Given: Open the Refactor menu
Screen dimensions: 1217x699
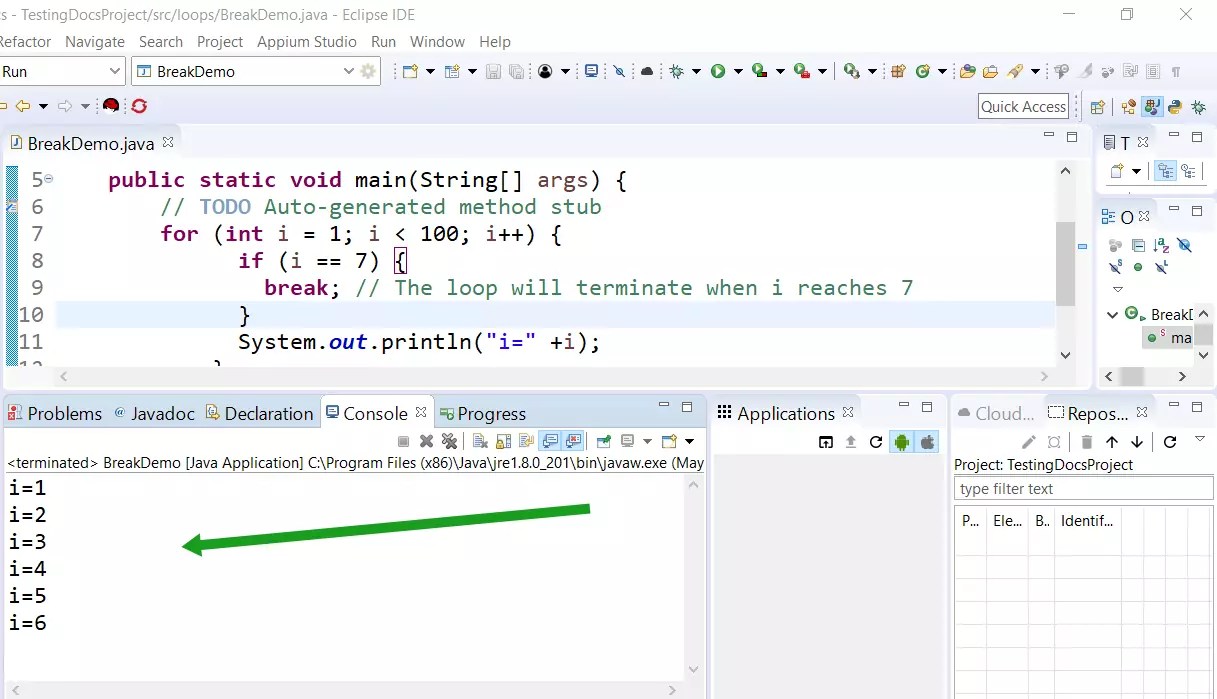Looking at the screenshot, I should click(x=25, y=41).
